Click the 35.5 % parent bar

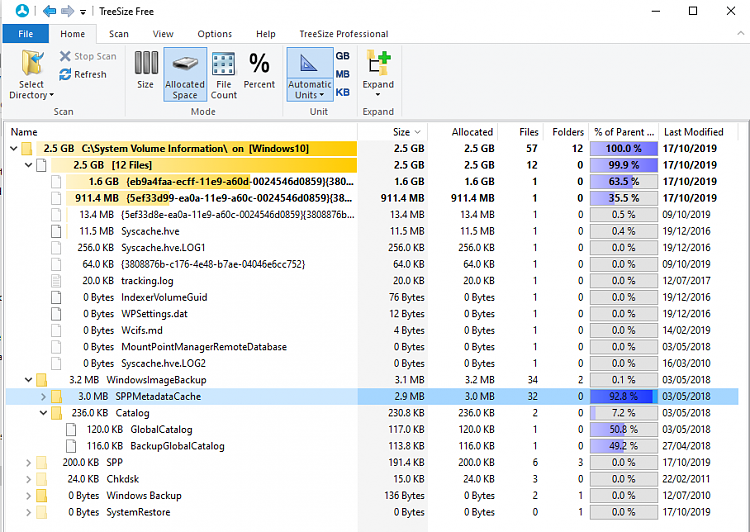point(624,198)
